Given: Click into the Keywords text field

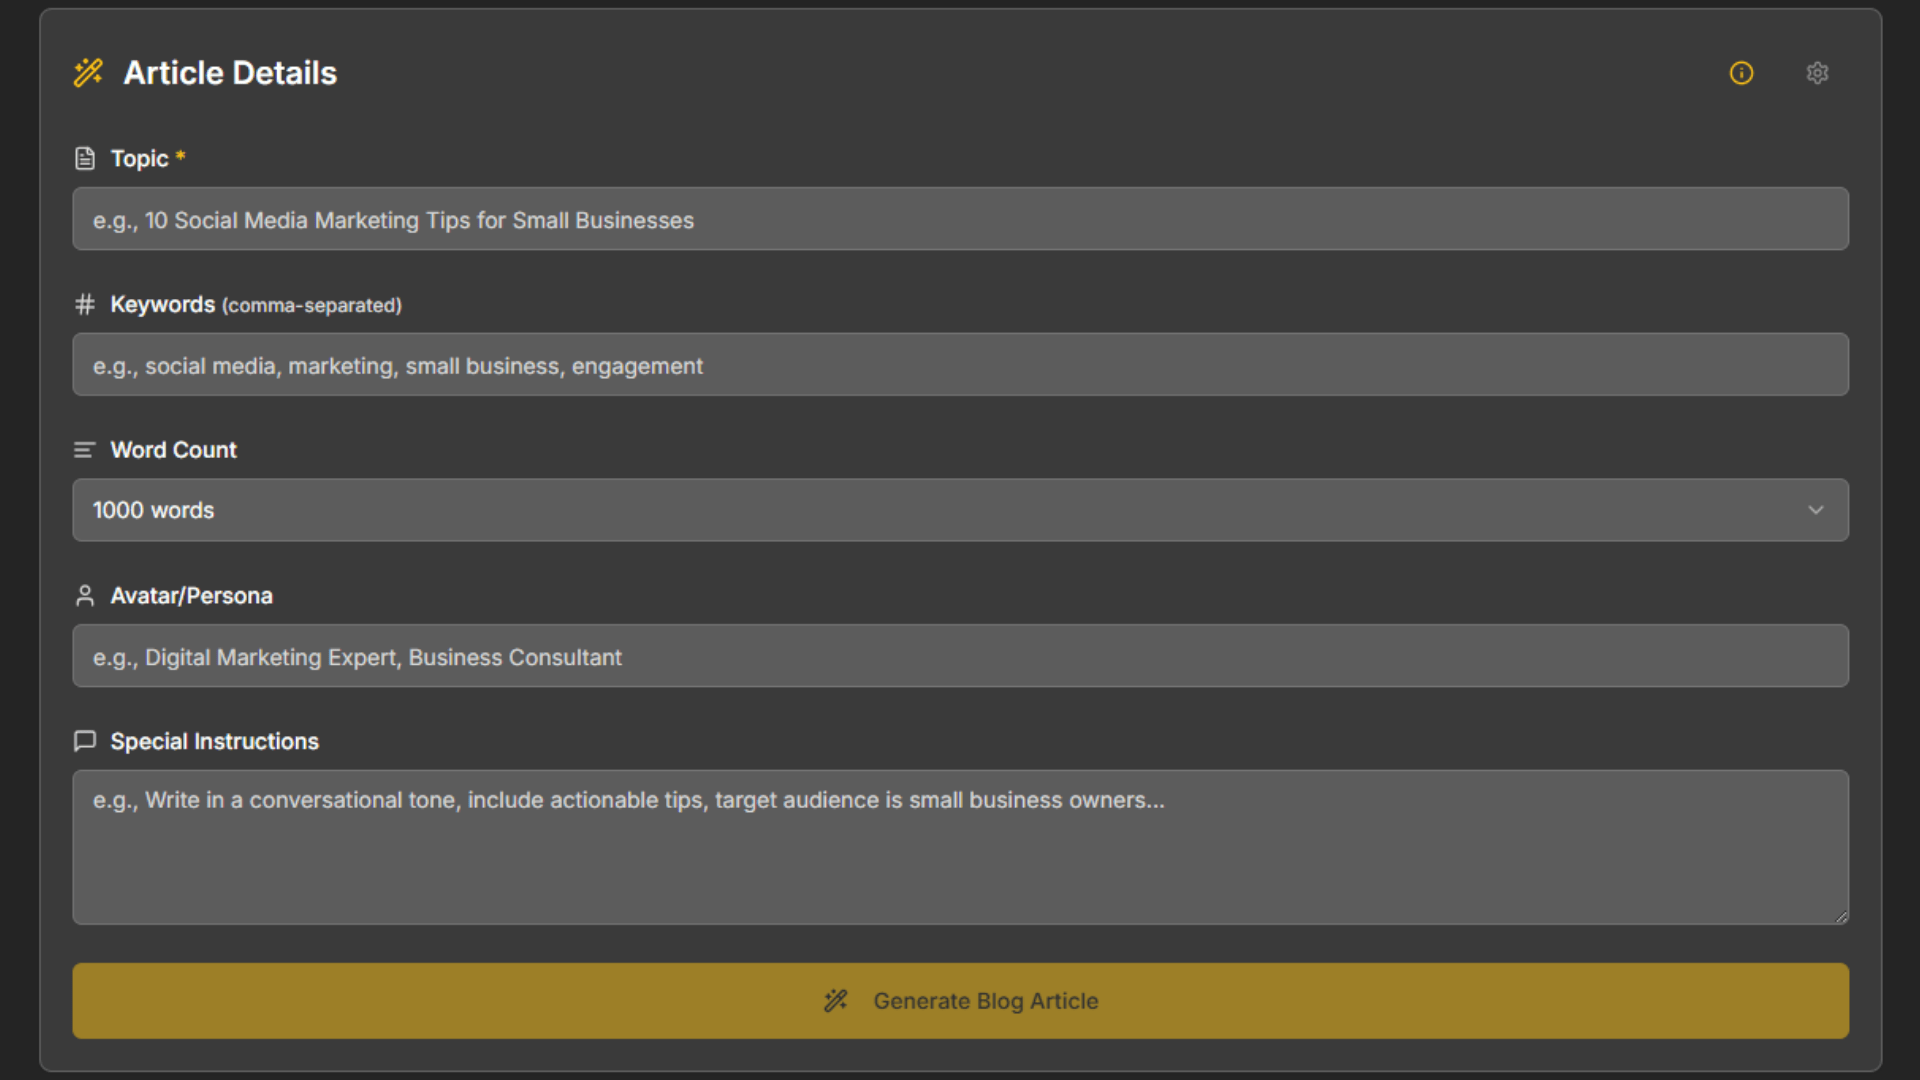Looking at the screenshot, I should click(960, 365).
